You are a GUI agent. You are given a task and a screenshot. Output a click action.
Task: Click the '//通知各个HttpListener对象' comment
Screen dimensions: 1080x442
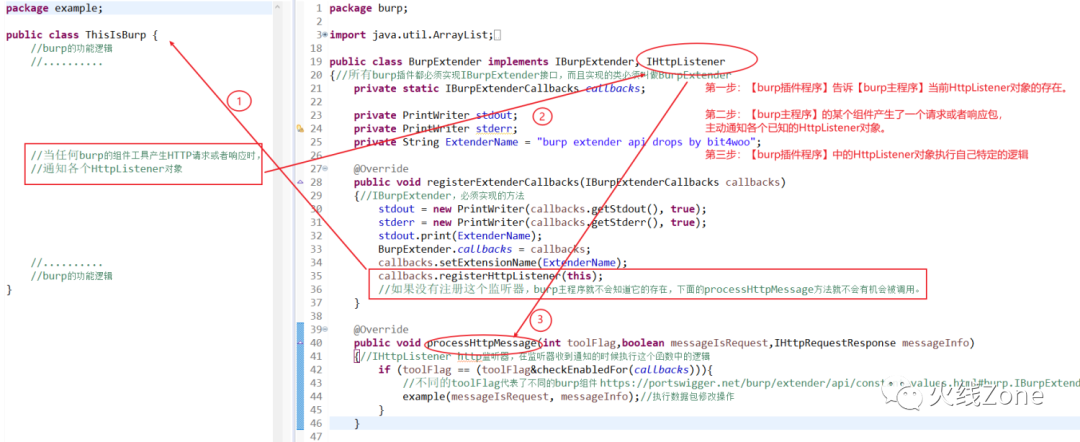pos(107,169)
